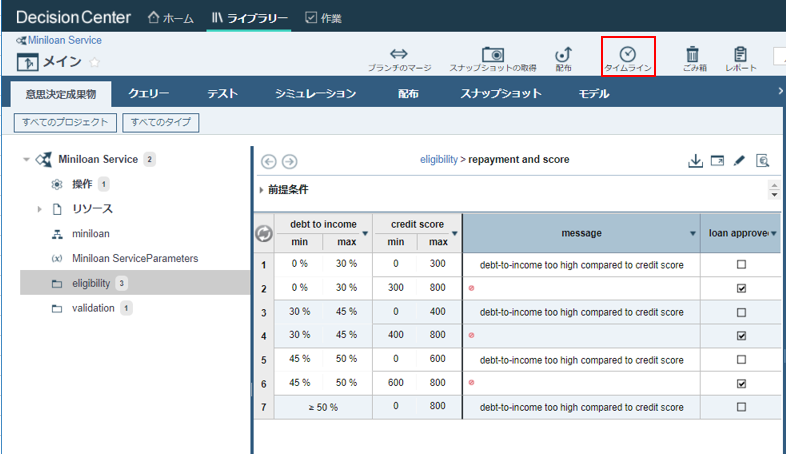786x454 pixels.
Task: Toggle the loan approved checkbox in row 7
Action: tap(741, 407)
